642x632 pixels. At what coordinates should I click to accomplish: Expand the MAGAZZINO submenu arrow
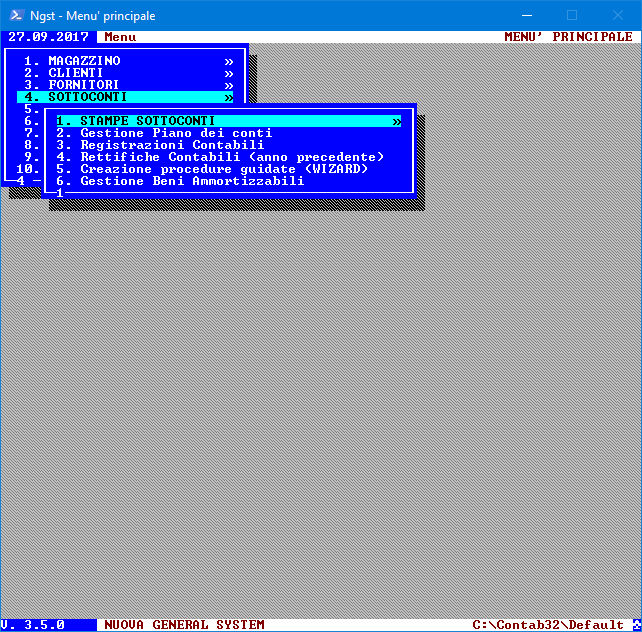[229, 61]
